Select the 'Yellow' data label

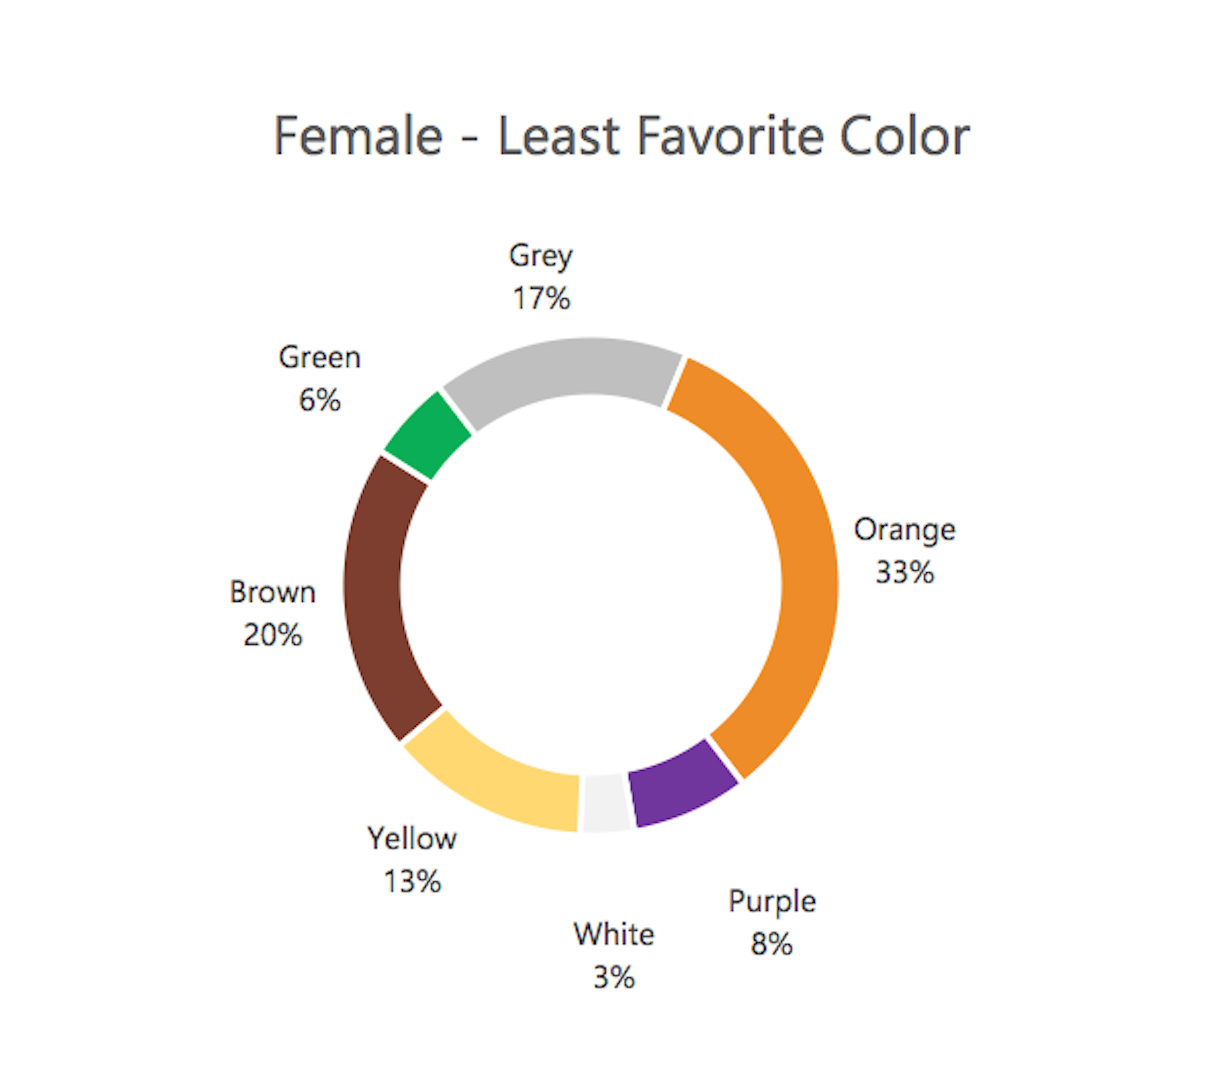(x=412, y=838)
